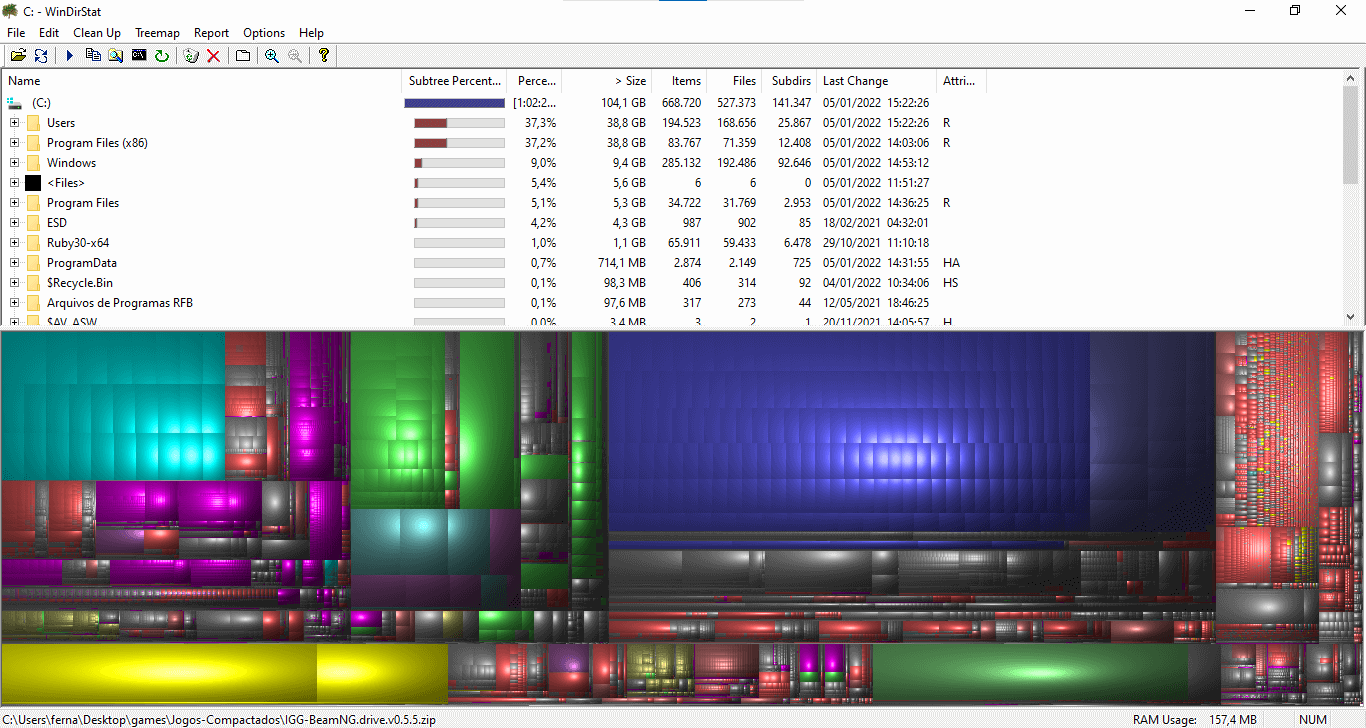Viewport: 1366px width, 728px height.
Task: Select the large blue treemap block
Action: coord(848,430)
